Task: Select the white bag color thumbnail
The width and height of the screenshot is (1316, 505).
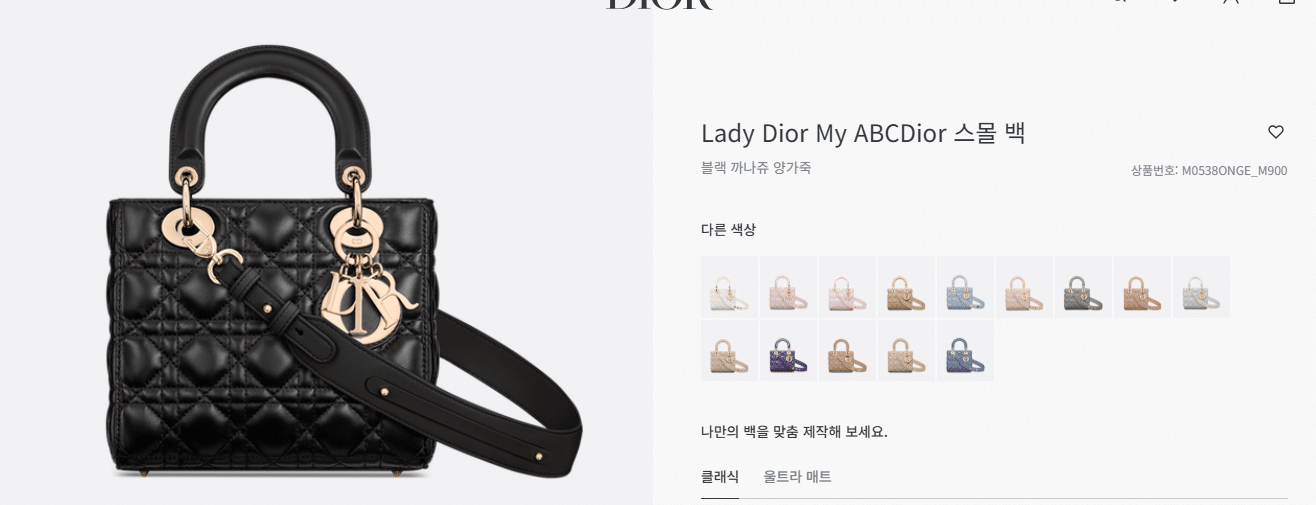Action: point(729,287)
